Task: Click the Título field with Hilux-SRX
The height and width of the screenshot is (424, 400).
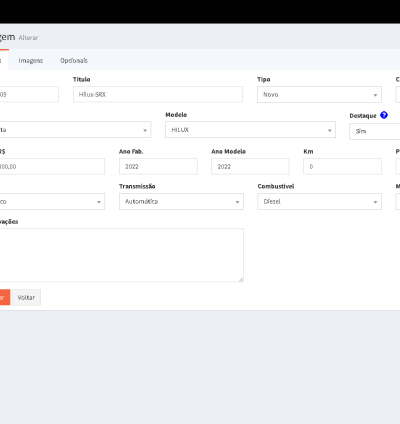Action: (158, 95)
